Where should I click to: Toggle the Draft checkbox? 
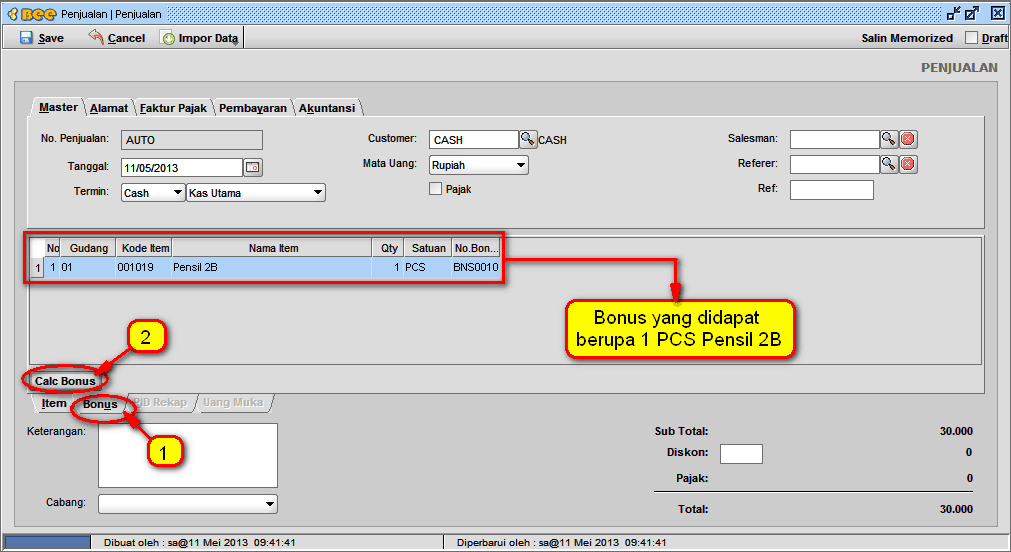pyautogui.click(x=971, y=37)
